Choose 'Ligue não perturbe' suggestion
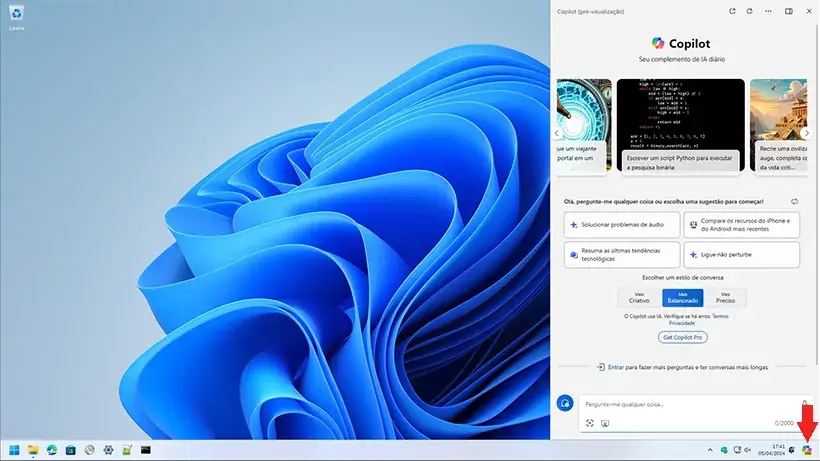The height and width of the screenshot is (461, 820). [x=742, y=255]
